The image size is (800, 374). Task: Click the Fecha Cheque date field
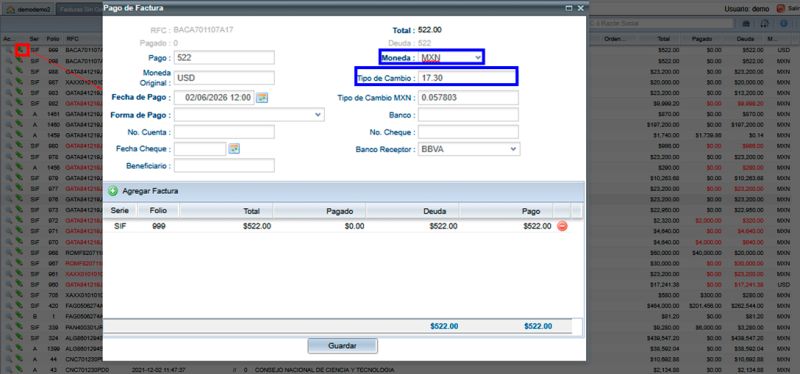click(200, 149)
